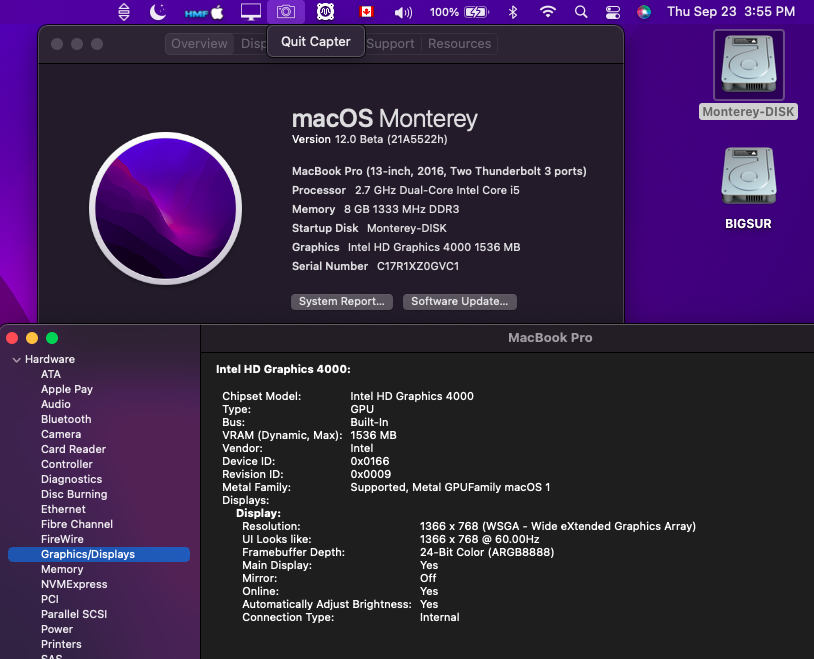Click Version 12.0 Beta text
The height and width of the screenshot is (659, 814).
point(370,139)
